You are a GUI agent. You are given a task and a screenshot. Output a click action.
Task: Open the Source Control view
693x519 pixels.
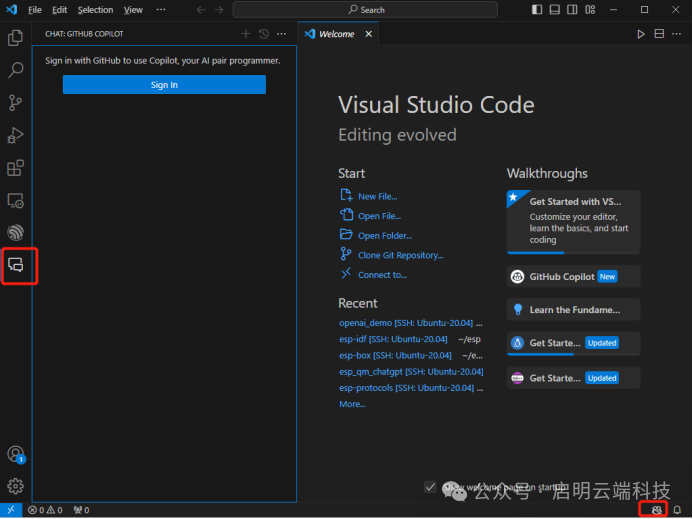pos(16,103)
